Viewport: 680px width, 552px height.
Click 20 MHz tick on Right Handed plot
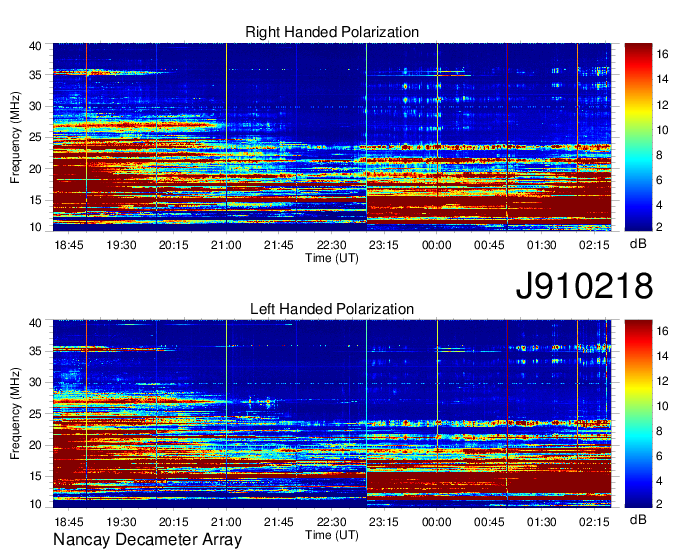pos(35,169)
